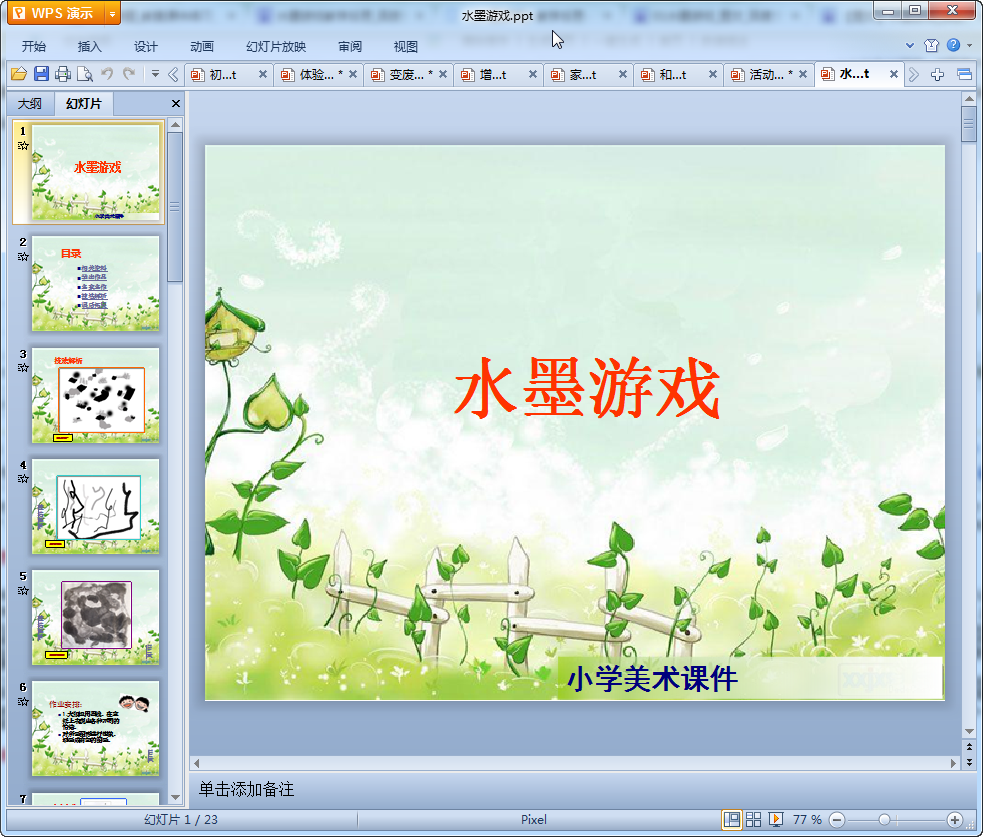Viewport: 983px width, 837px height.
Task: Click 单击添加备注 notes field
Action: (x=246, y=789)
